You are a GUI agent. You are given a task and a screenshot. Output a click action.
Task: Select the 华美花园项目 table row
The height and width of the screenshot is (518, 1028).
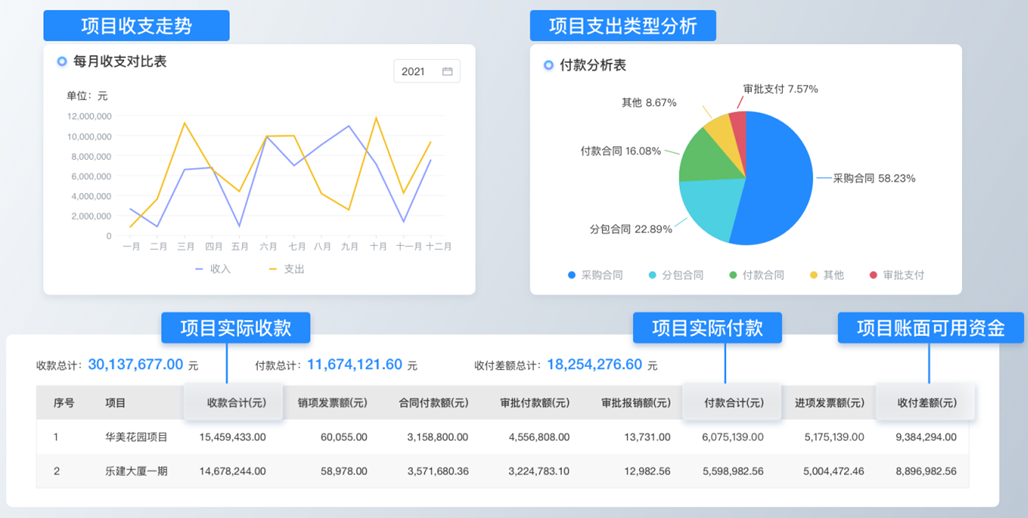point(136,437)
